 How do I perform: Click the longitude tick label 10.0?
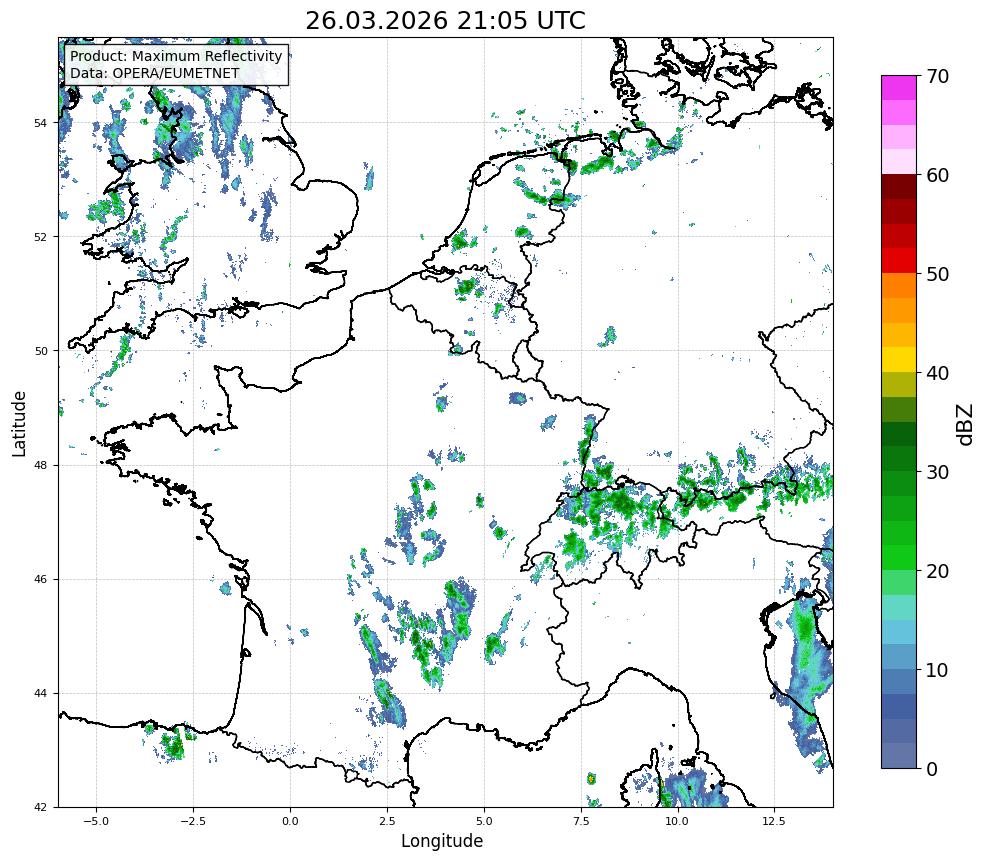point(677,821)
